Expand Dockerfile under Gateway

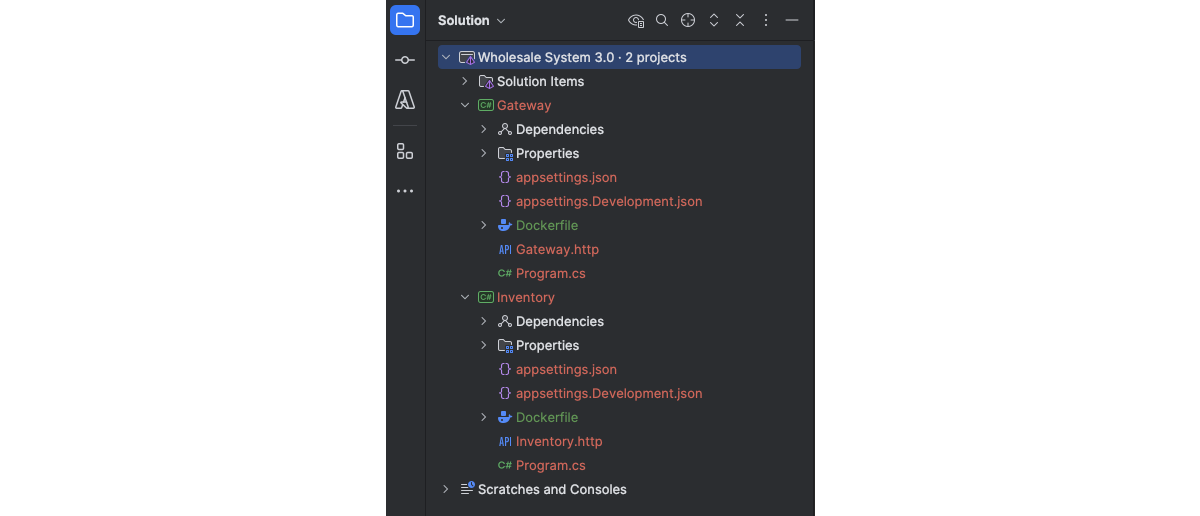click(484, 225)
